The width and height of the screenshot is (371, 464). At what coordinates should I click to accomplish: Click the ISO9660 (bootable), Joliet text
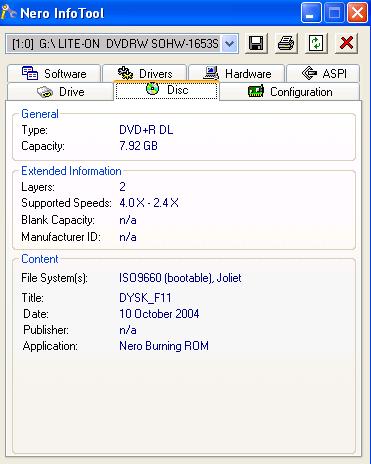click(180, 278)
